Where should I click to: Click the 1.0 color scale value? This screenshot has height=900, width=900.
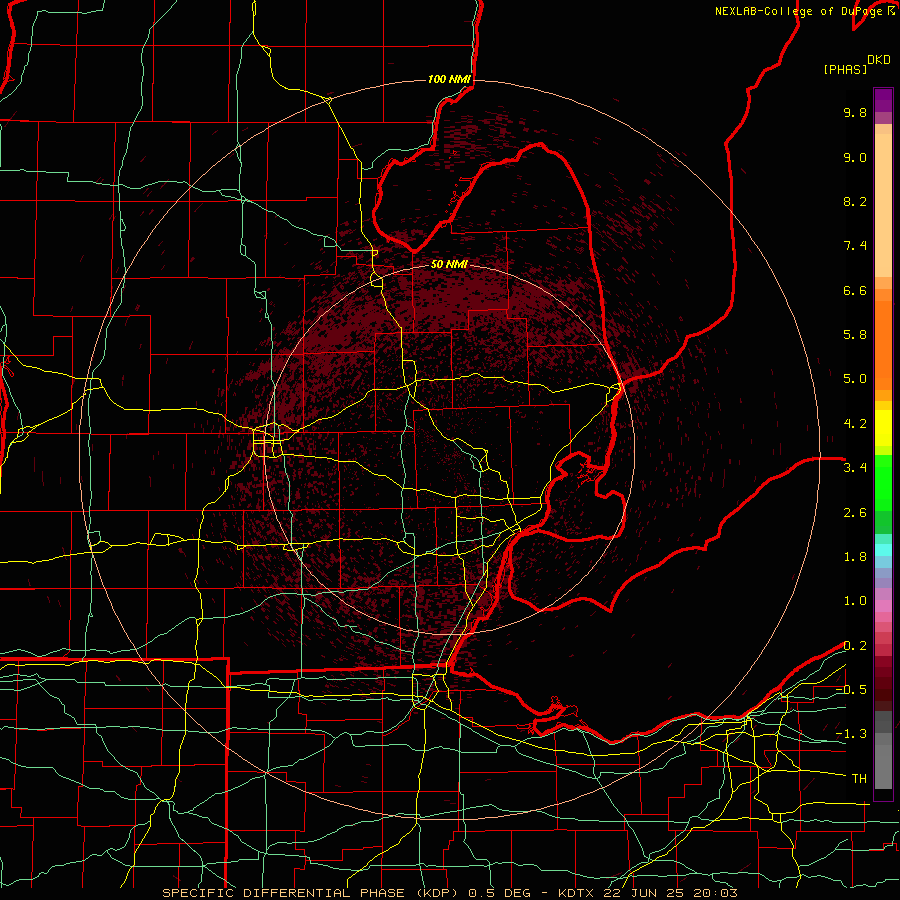coord(855,601)
